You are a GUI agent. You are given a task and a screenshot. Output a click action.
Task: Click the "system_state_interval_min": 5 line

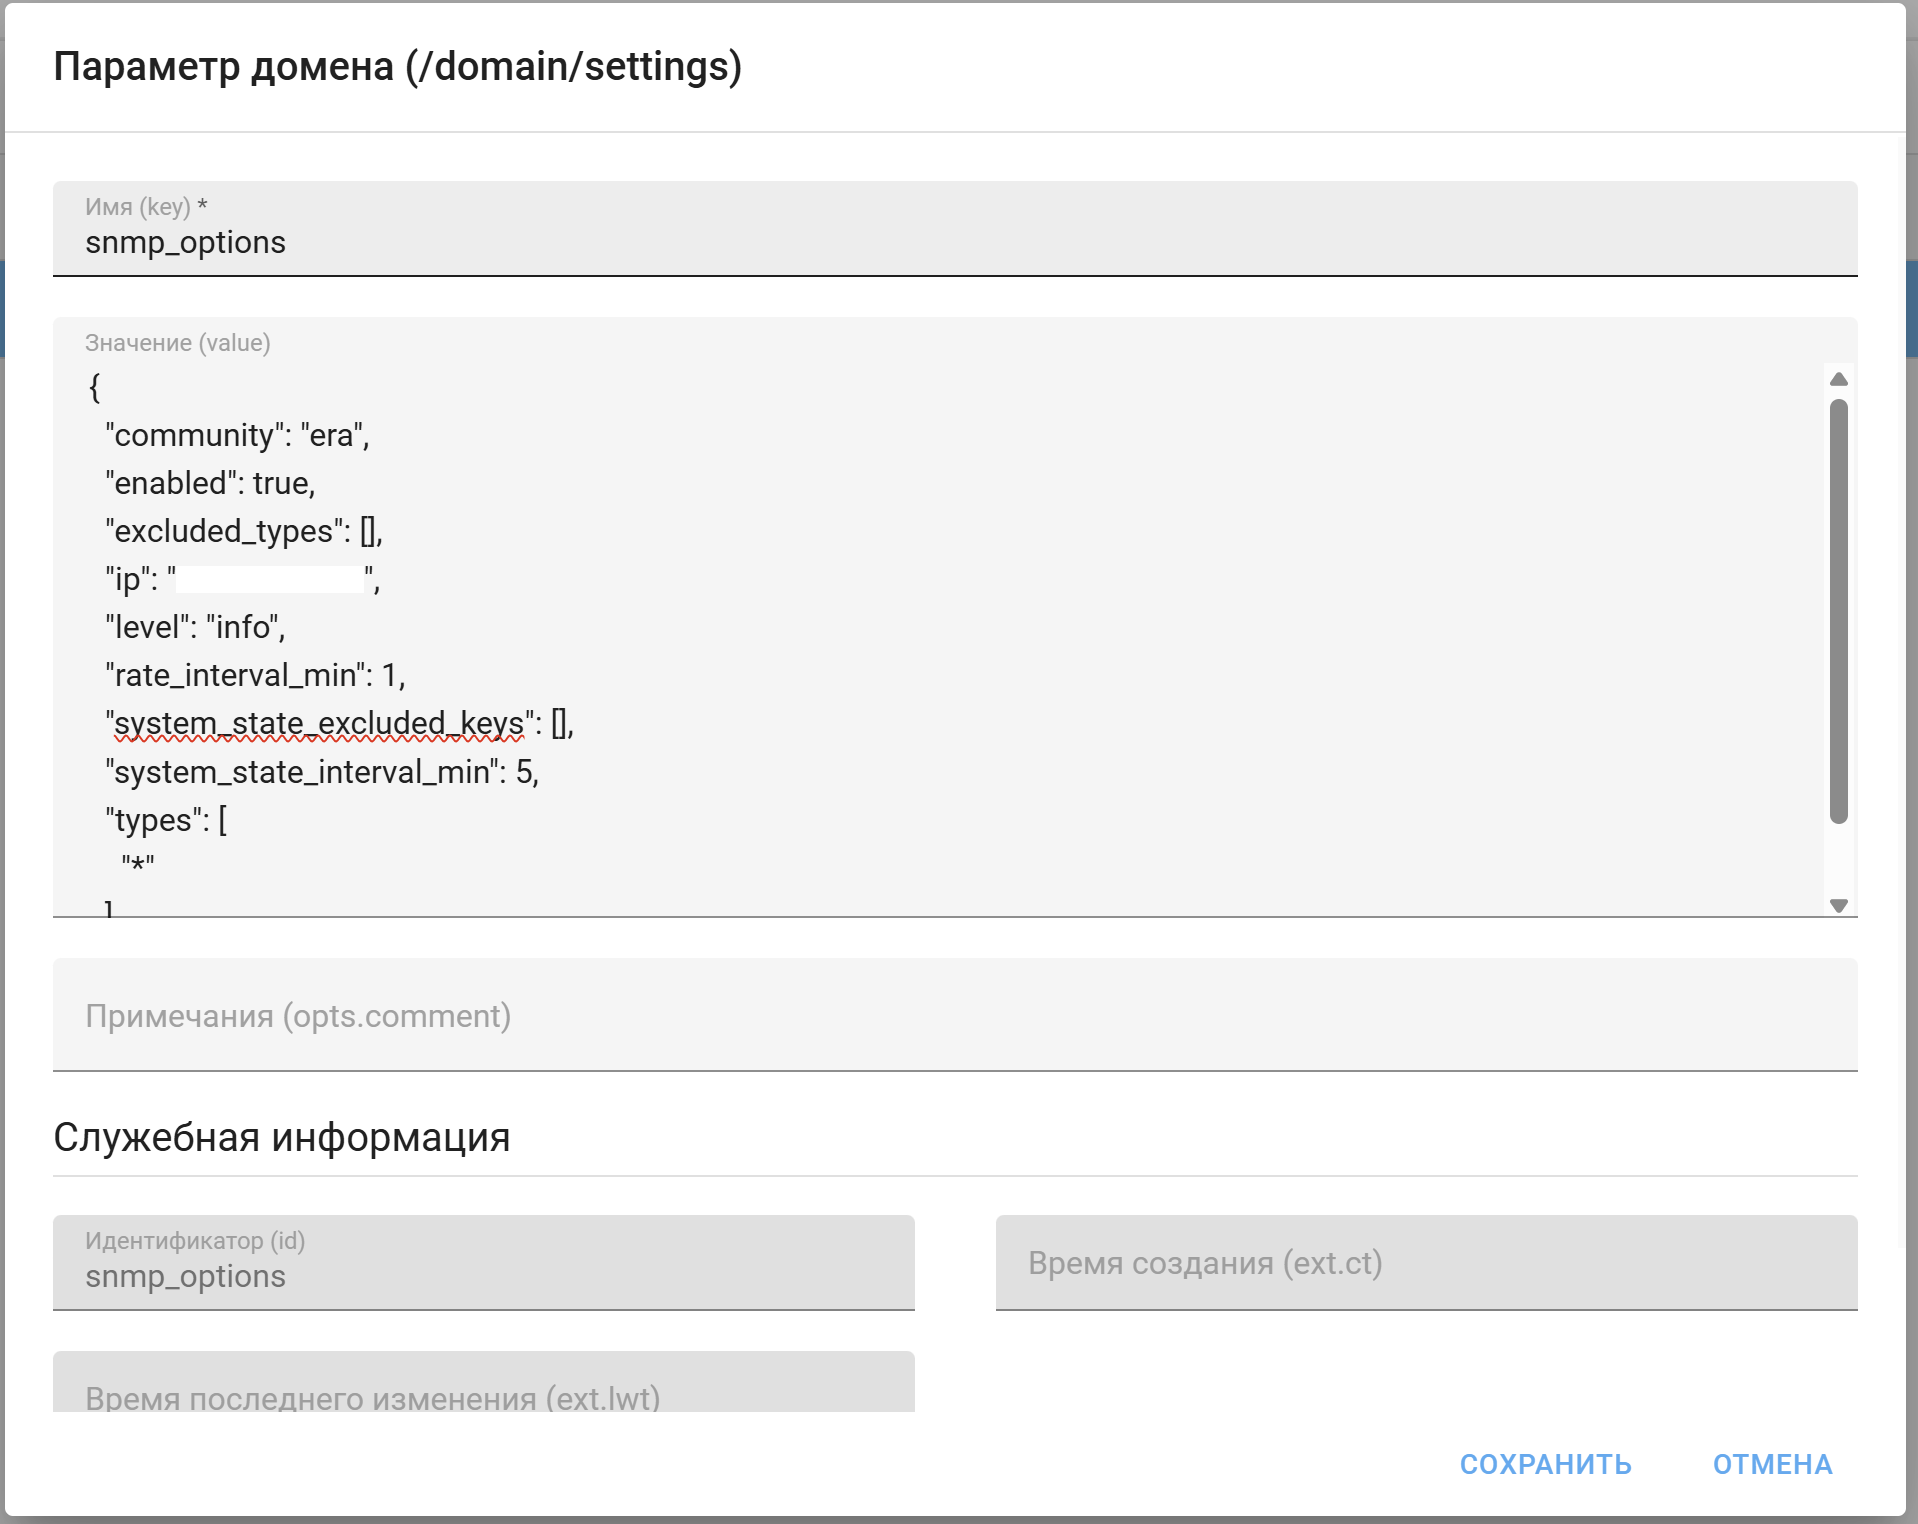click(322, 772)
